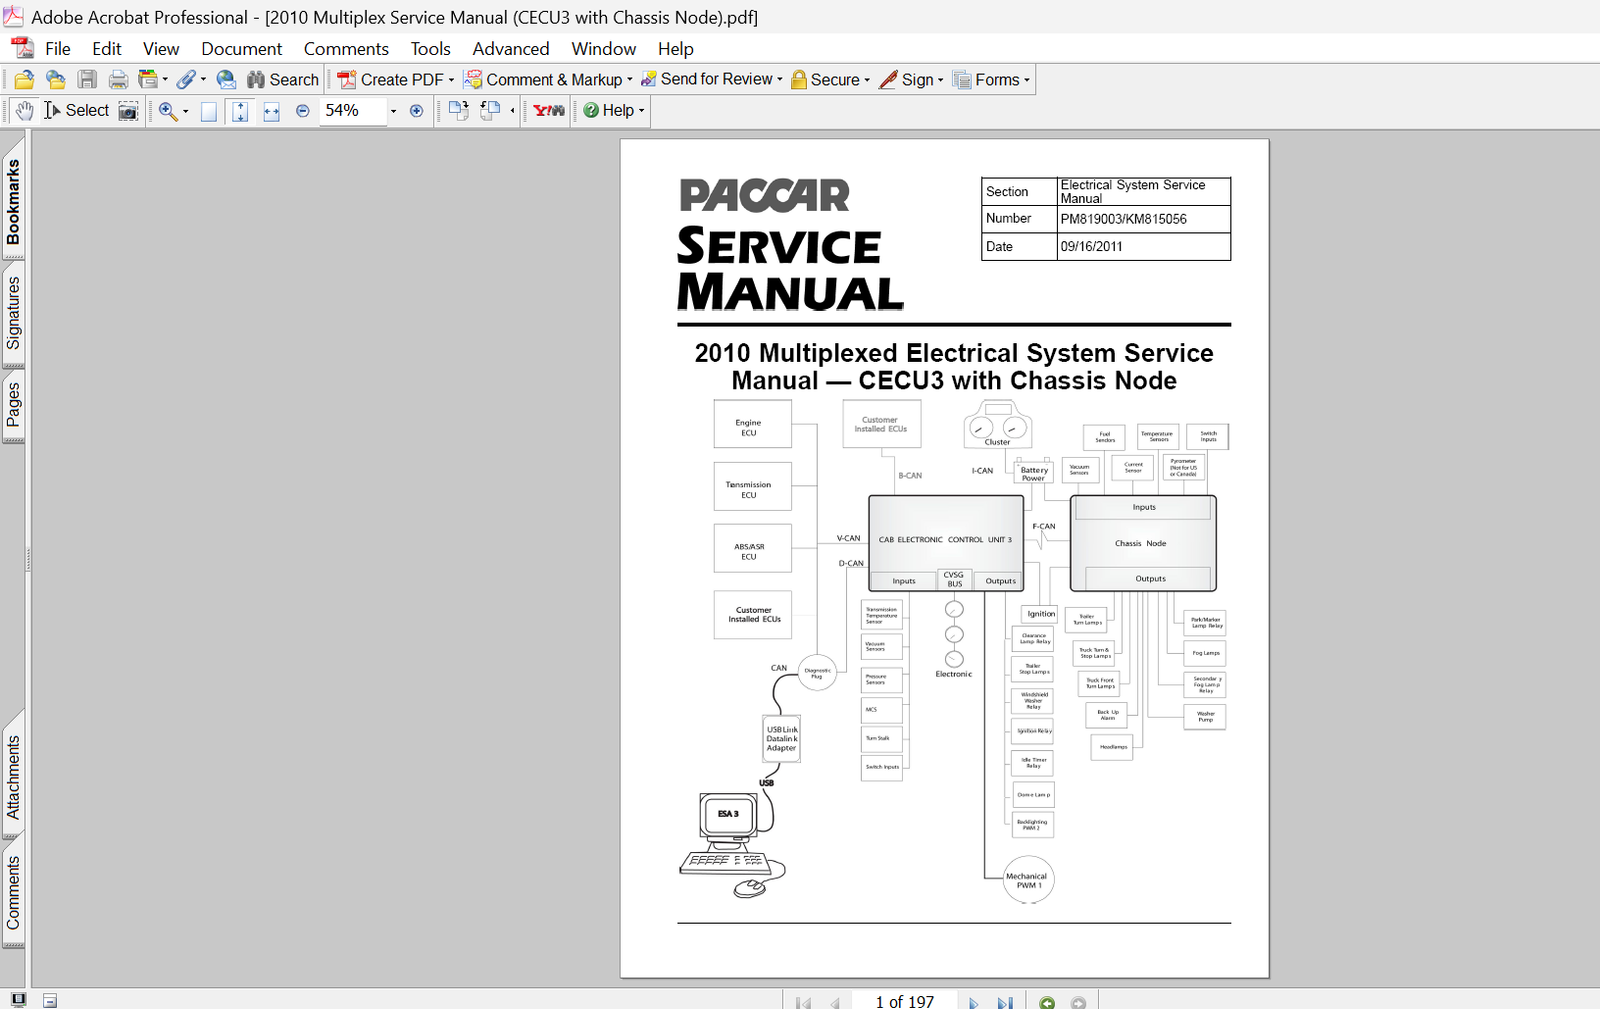
Task: Select the Hand tool
Action: click(x=24, y=111)
